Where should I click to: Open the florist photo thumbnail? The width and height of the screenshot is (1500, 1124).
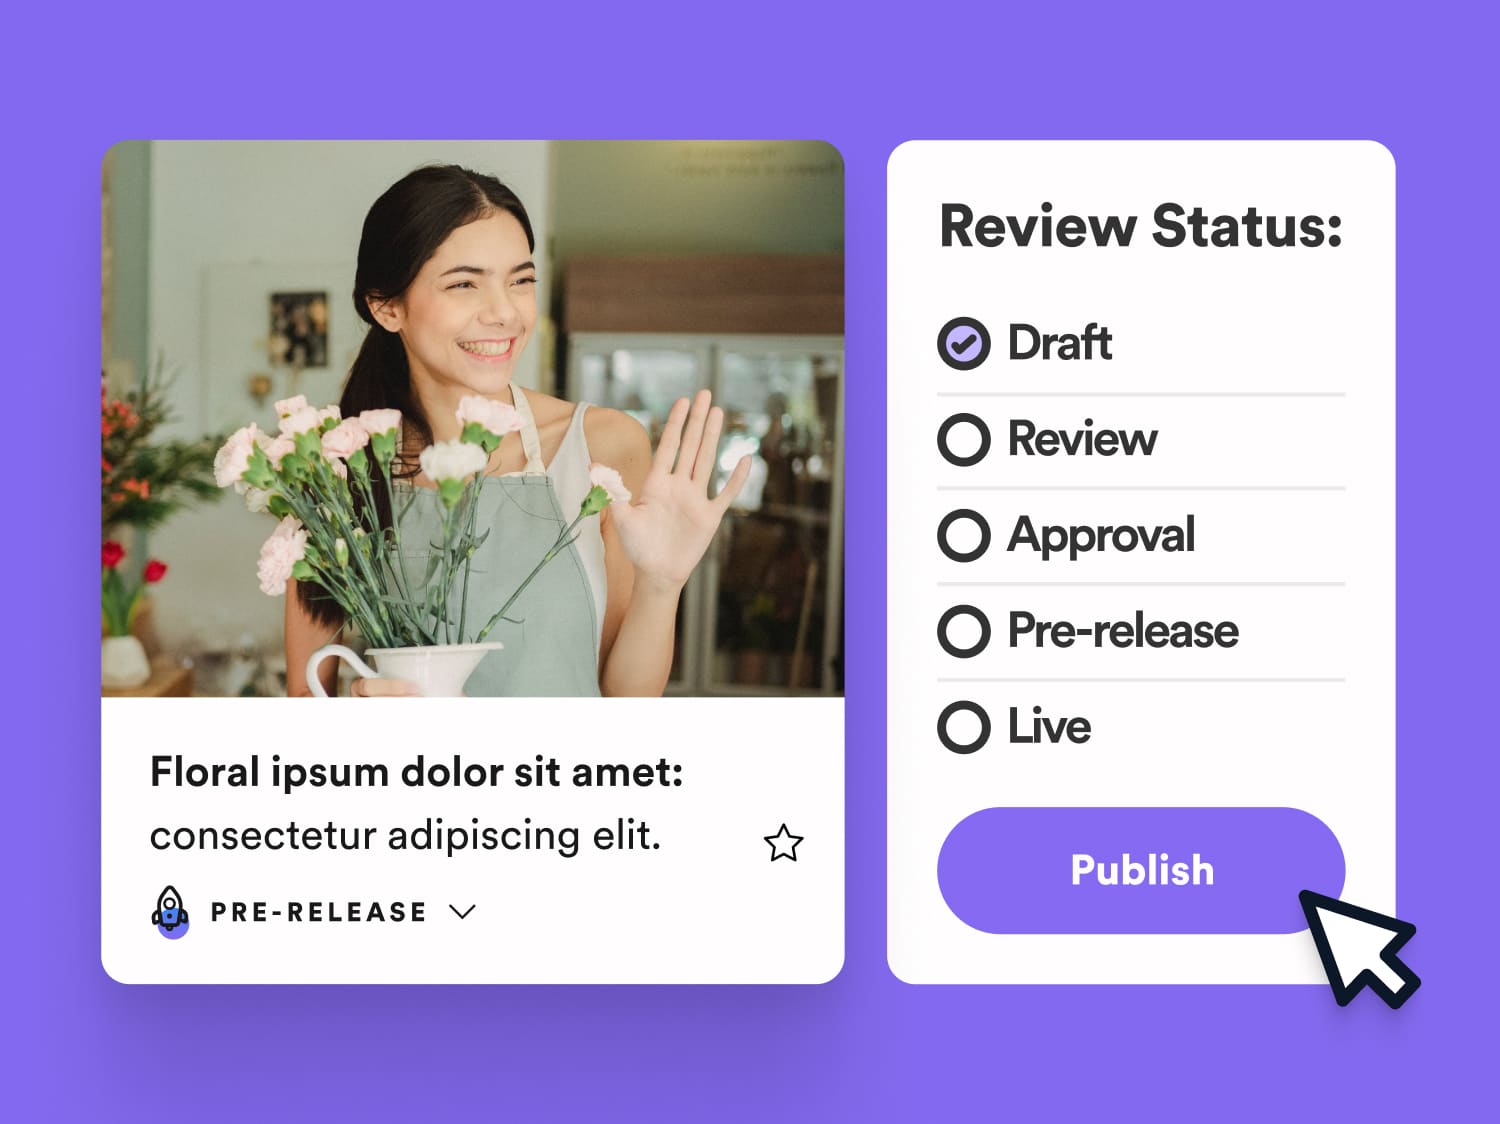[473, 419]
